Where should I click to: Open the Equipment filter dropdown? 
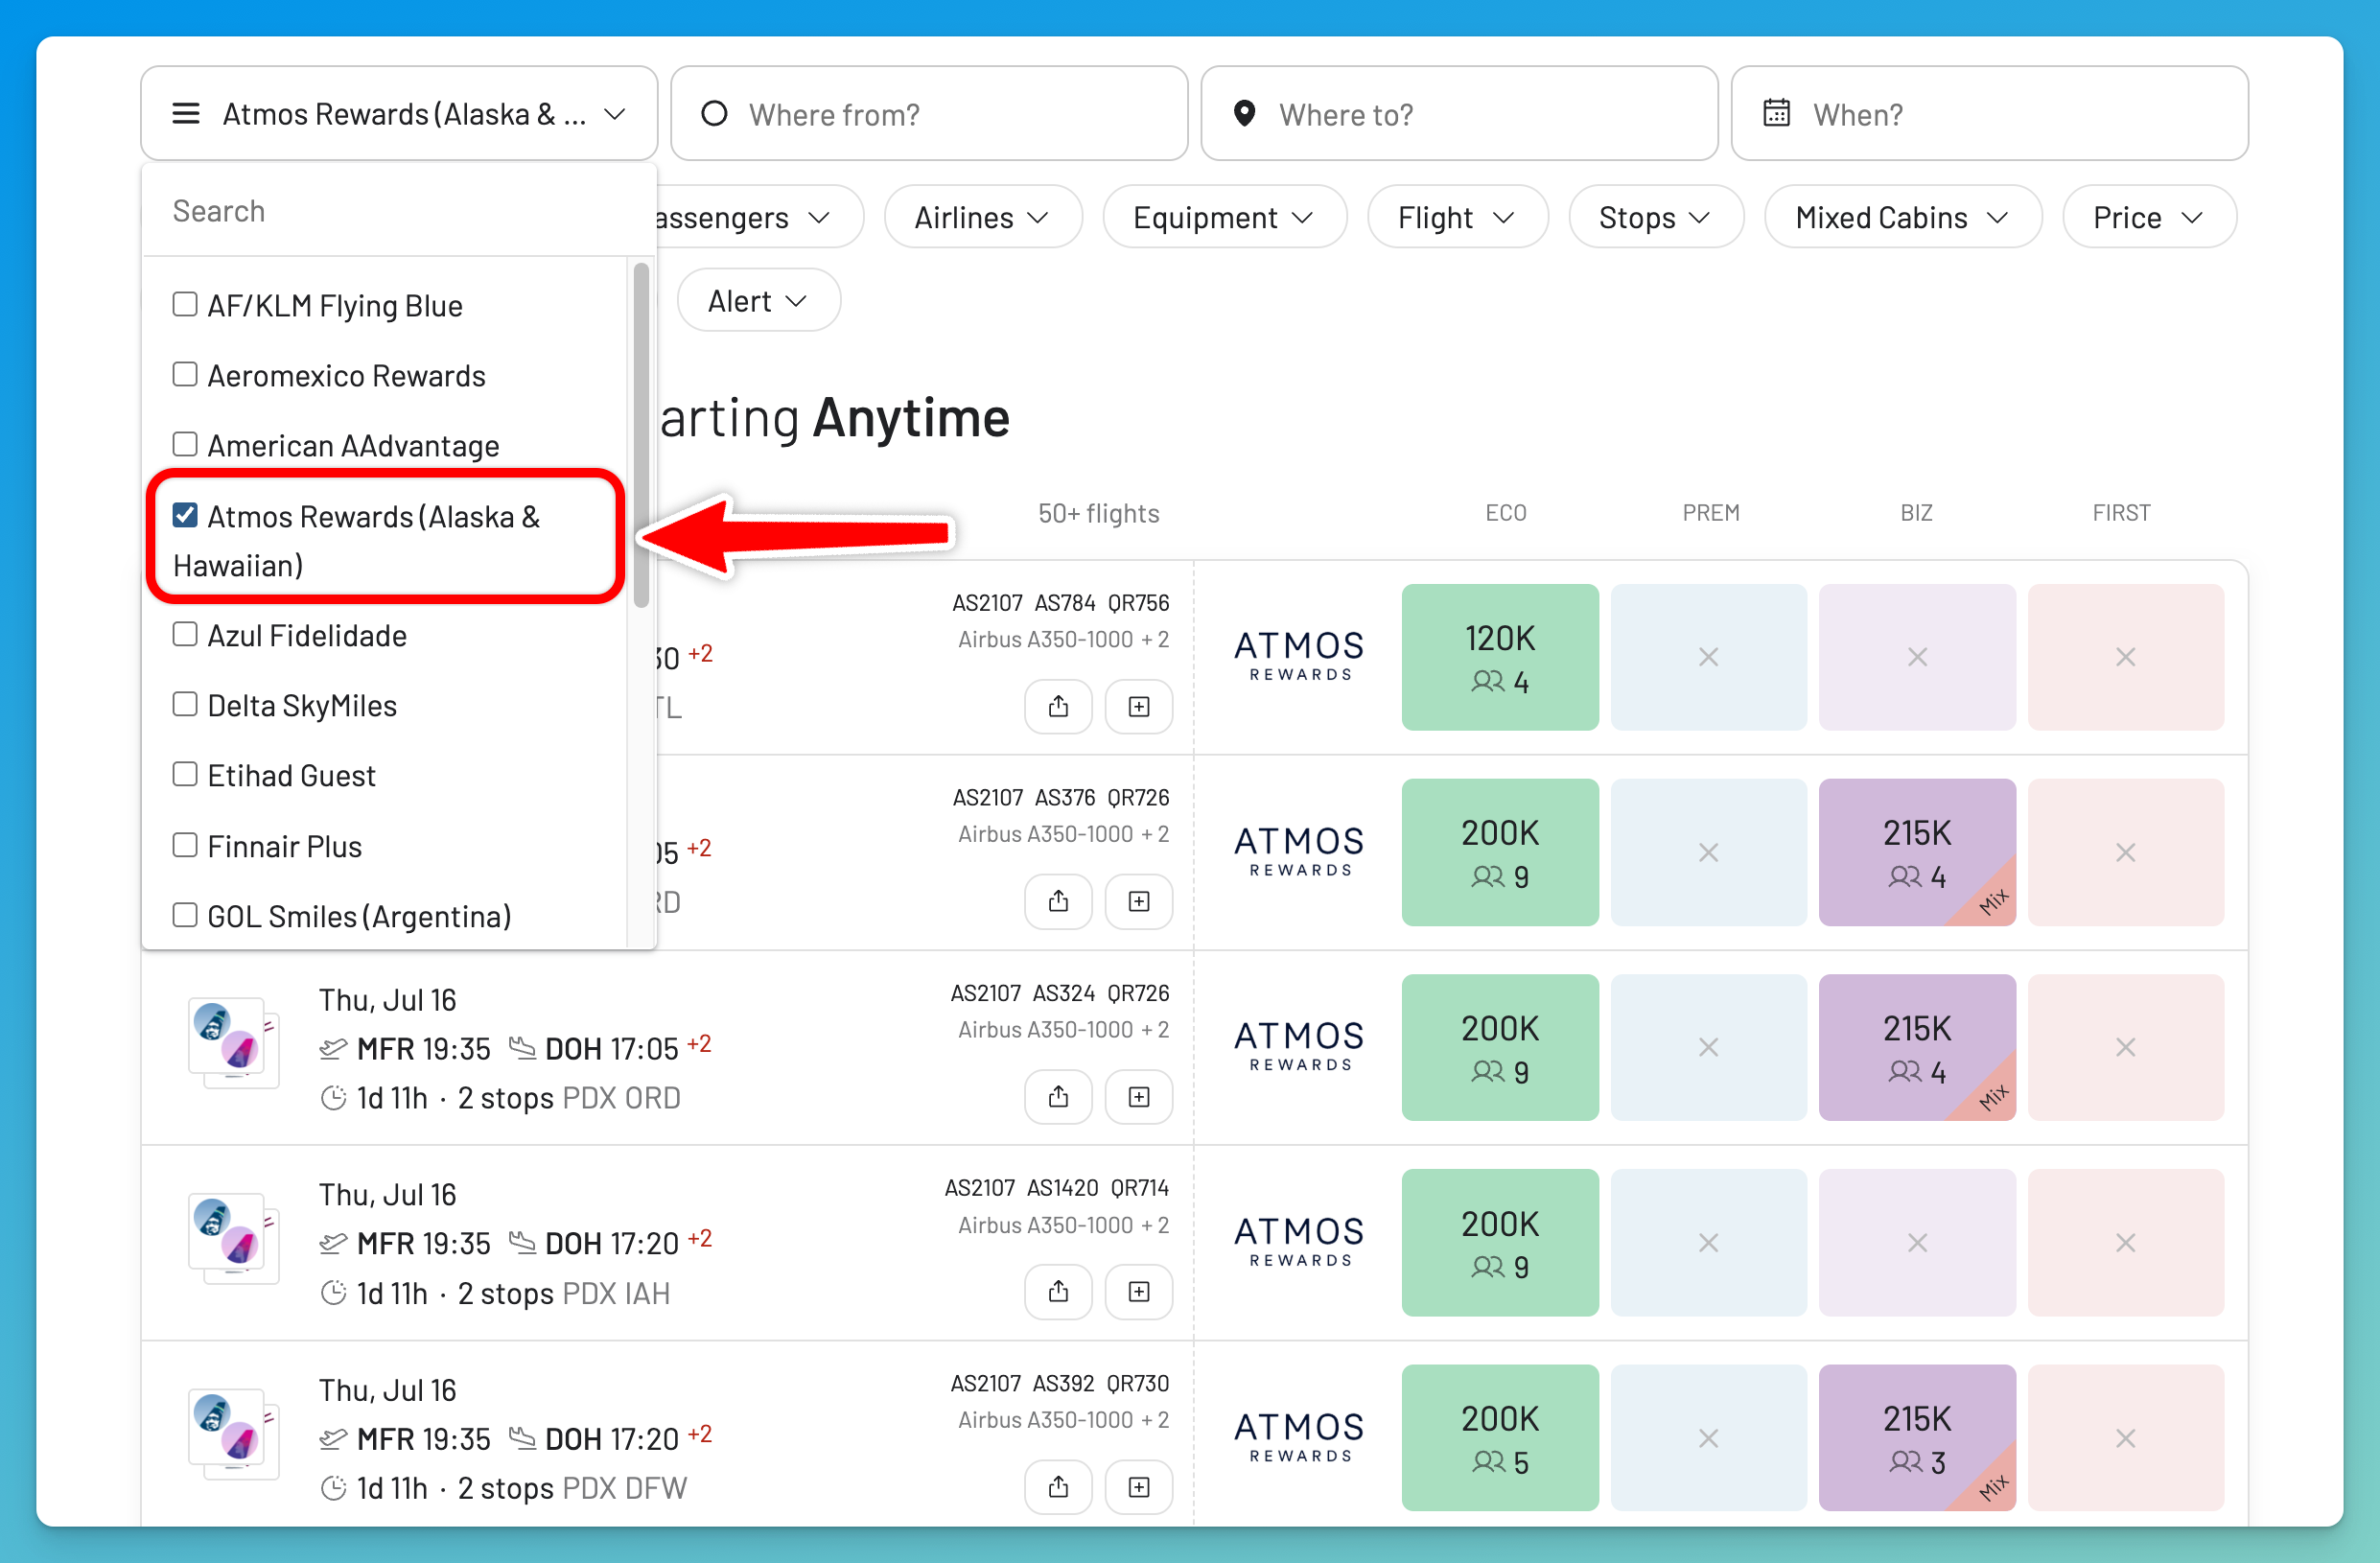coord(1224,217)
